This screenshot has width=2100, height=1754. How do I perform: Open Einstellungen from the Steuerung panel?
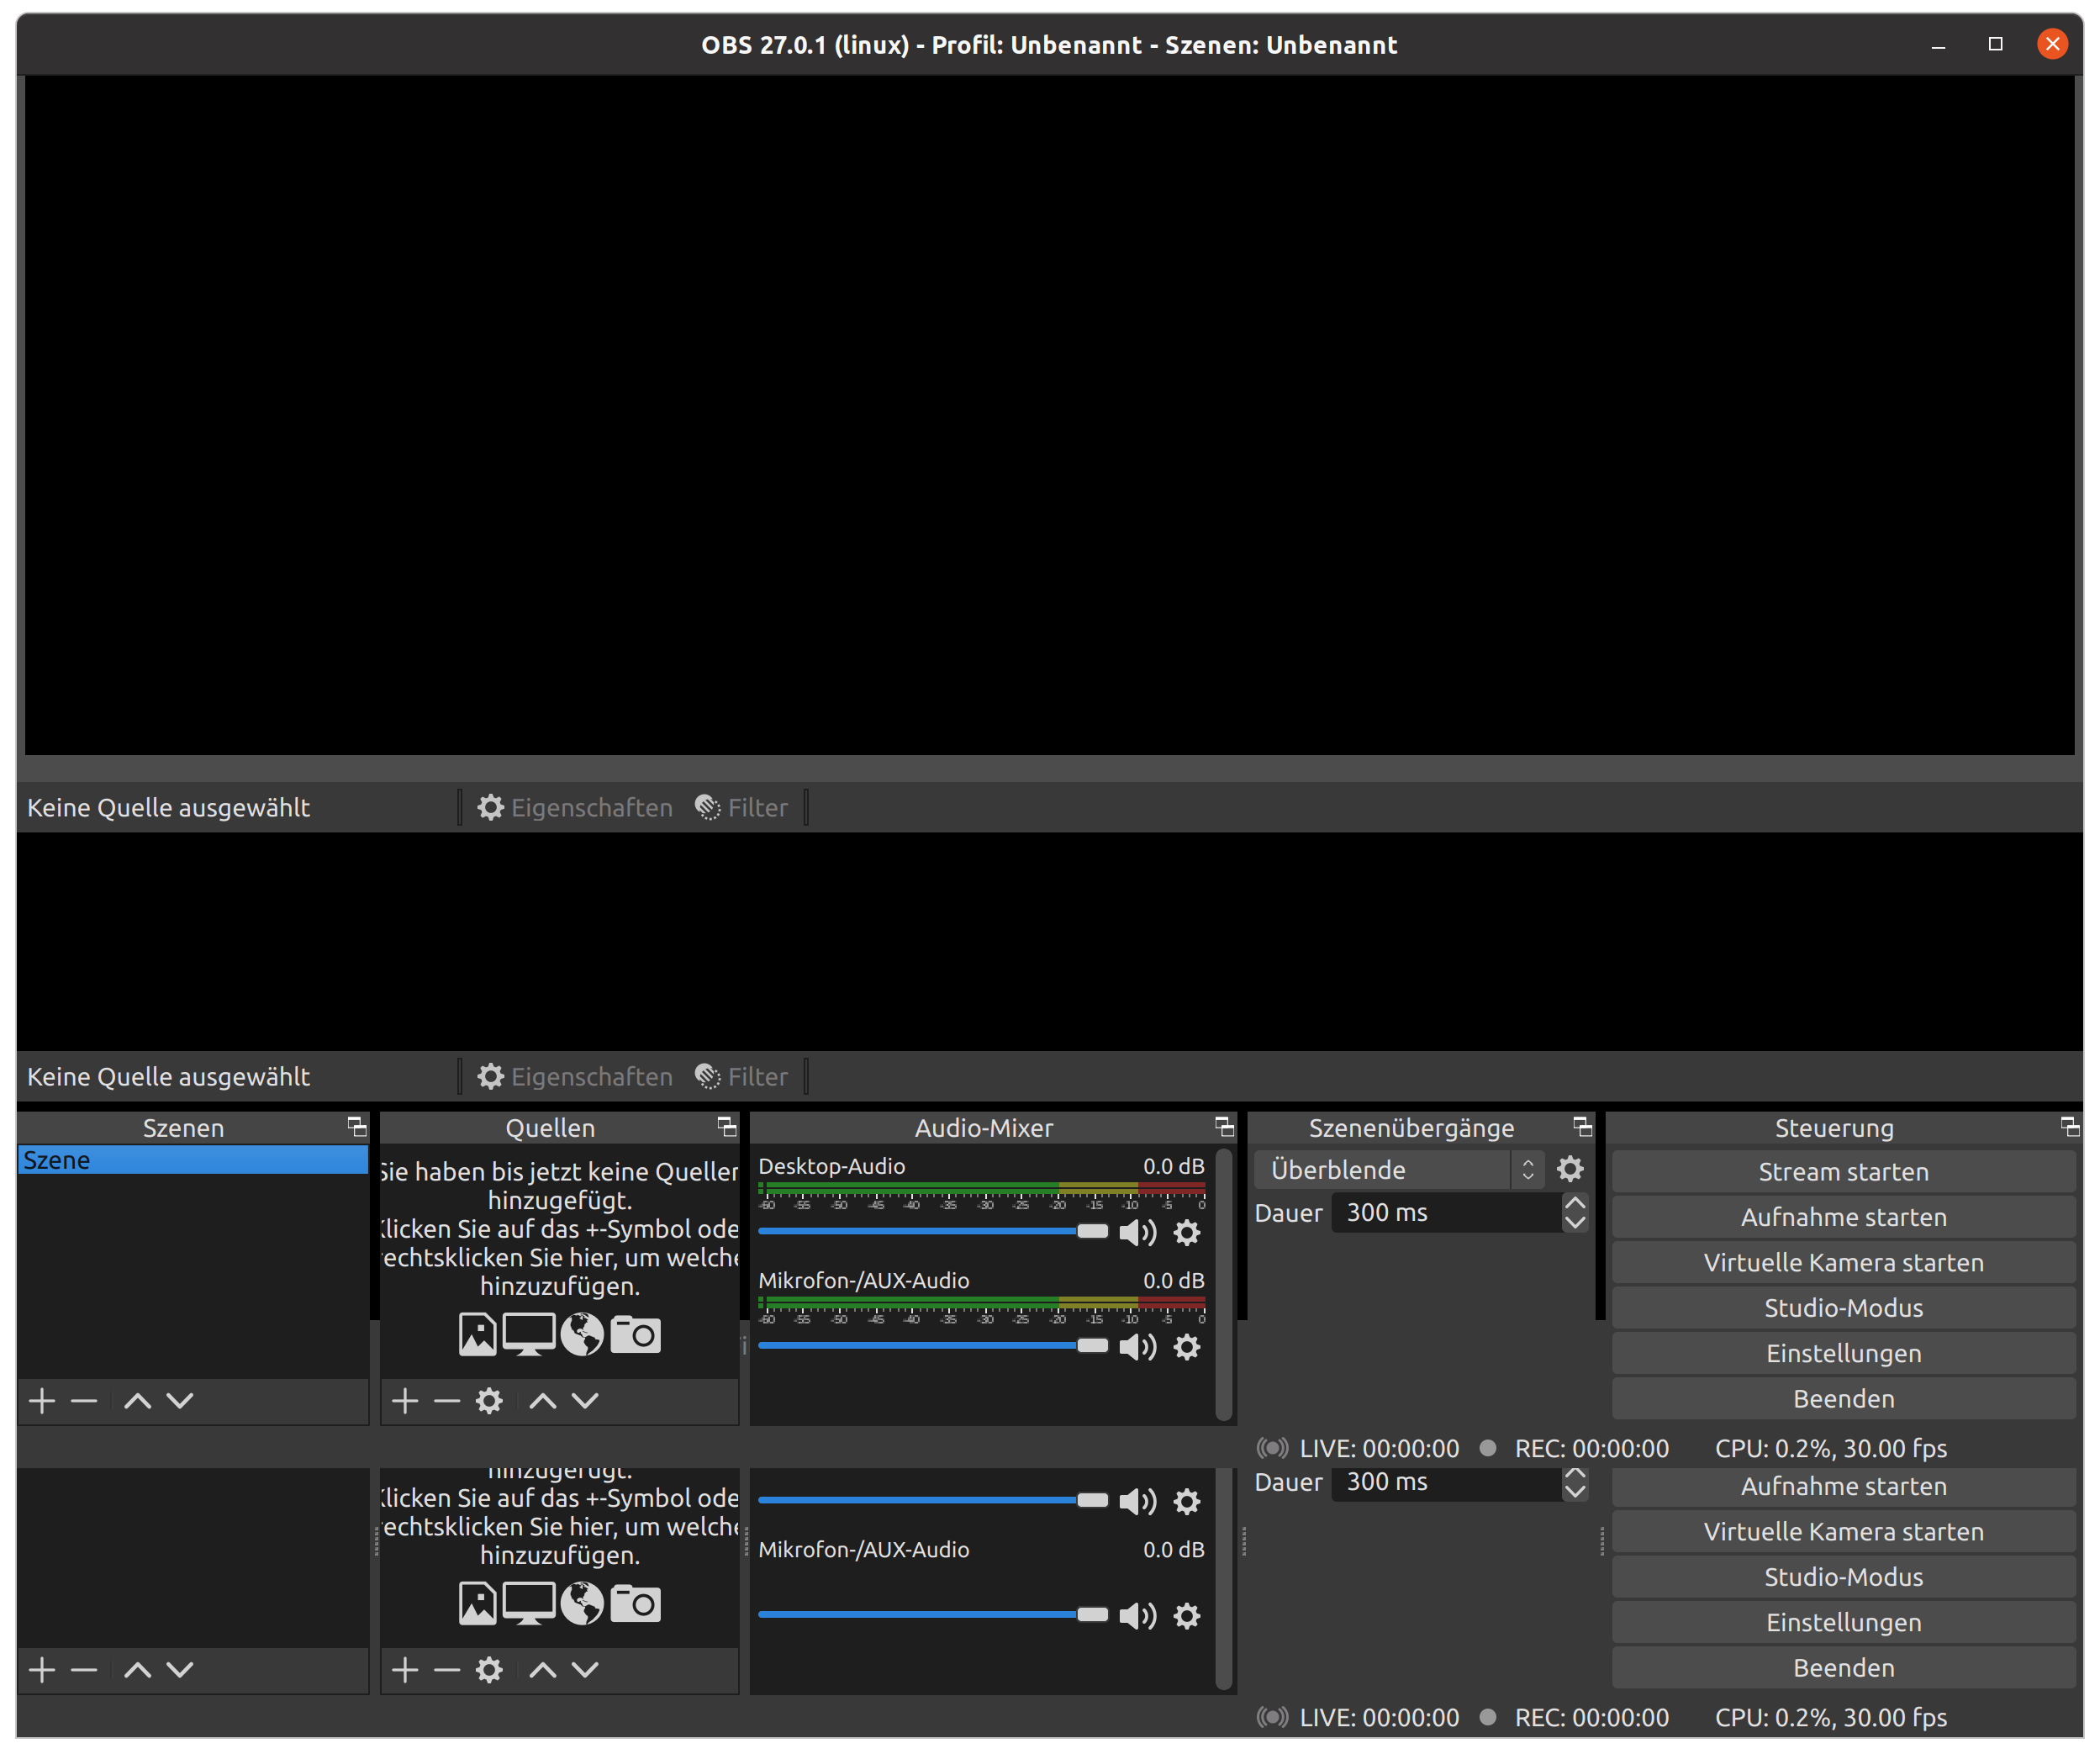point(1844,1353)
